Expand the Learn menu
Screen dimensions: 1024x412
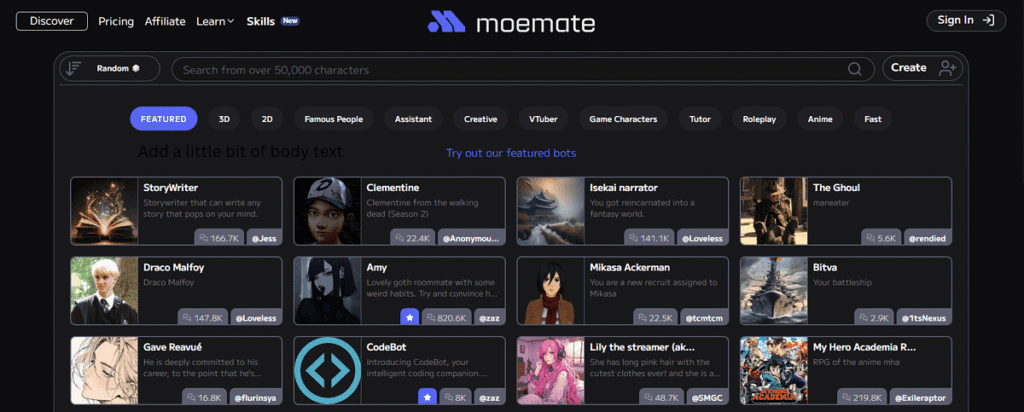(215, 22)
